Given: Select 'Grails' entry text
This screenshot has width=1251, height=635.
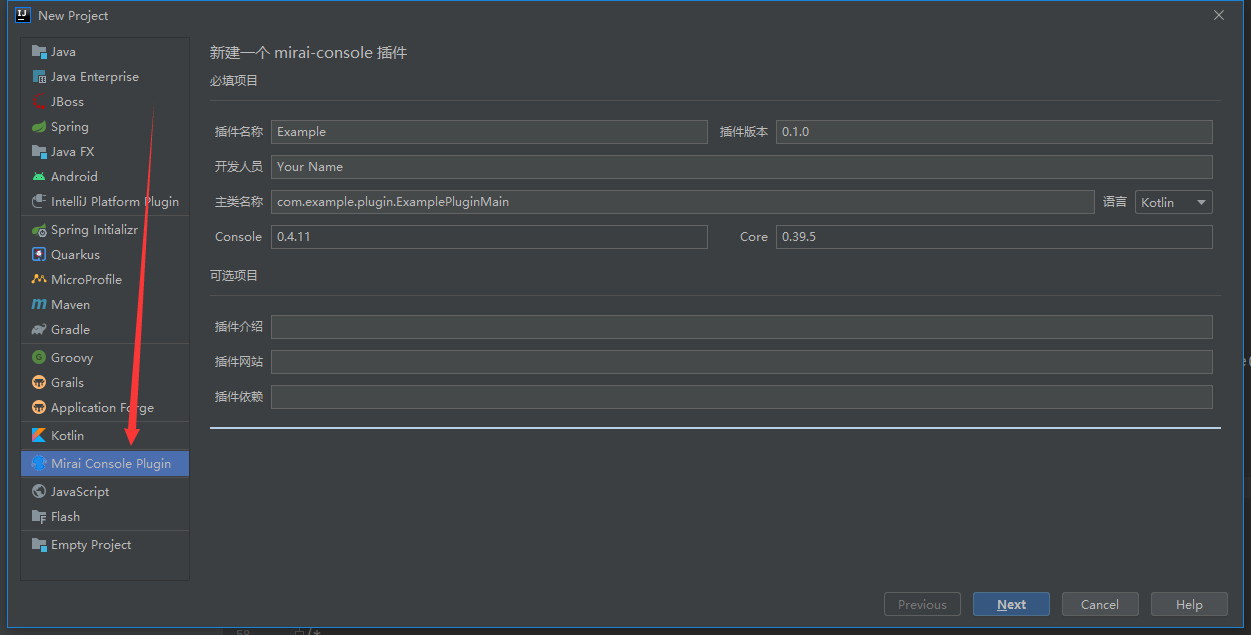Looking at the screenshot, I should (x=67, y=383).
